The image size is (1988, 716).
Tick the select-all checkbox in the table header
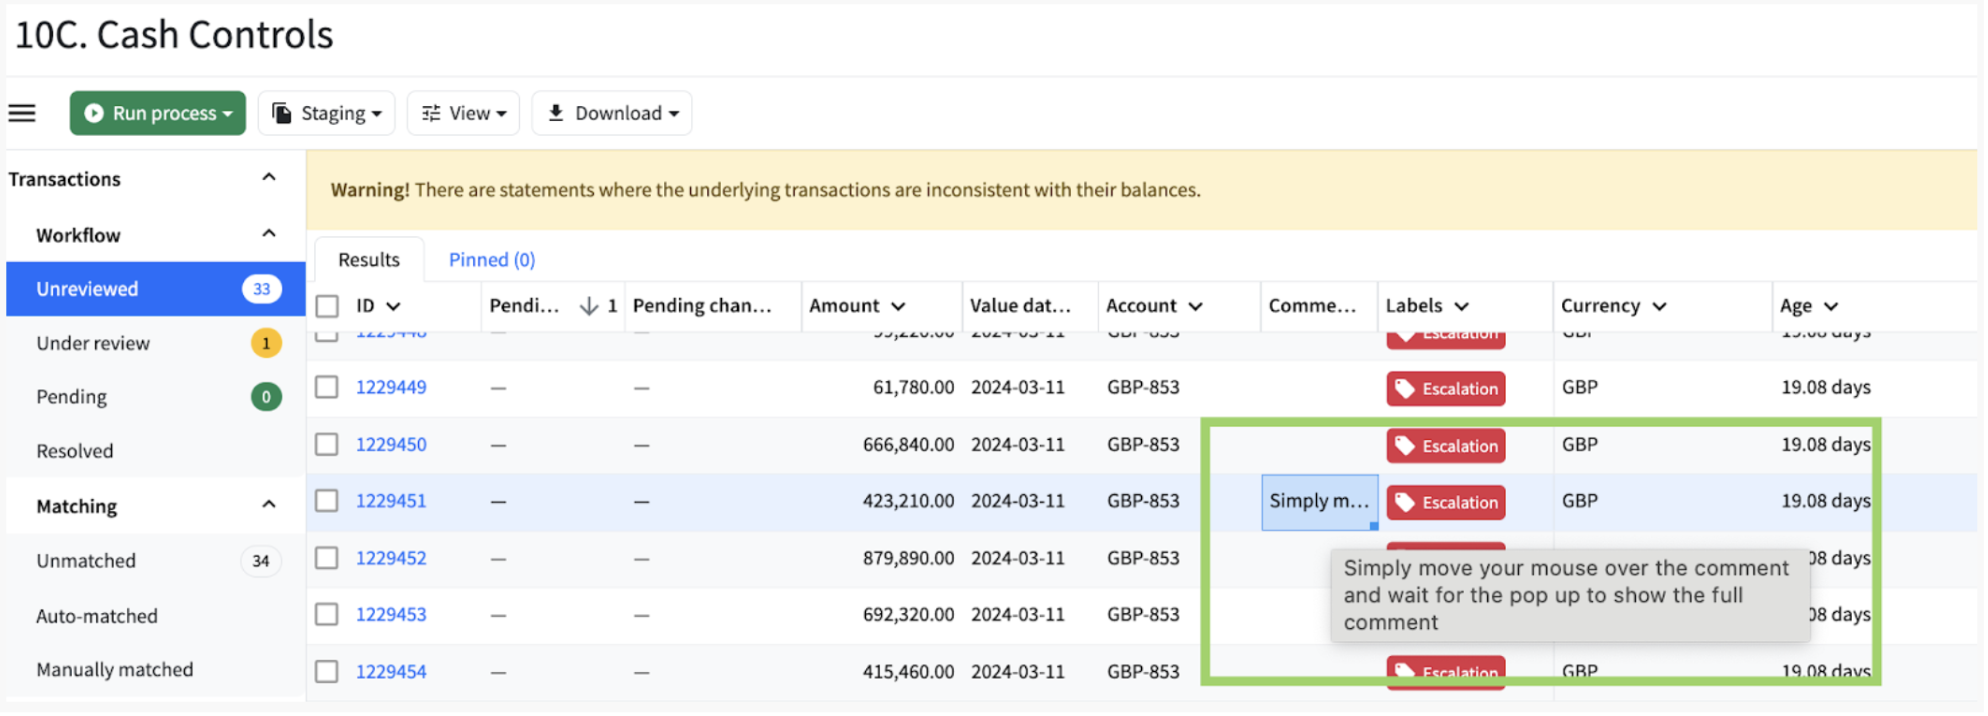pos(327,306)
